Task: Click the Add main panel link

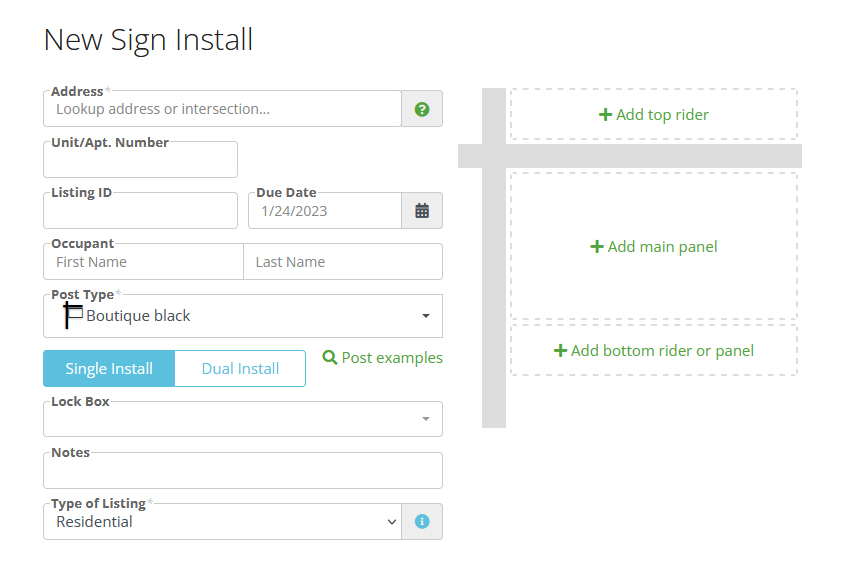Action: tap(654, 247)
